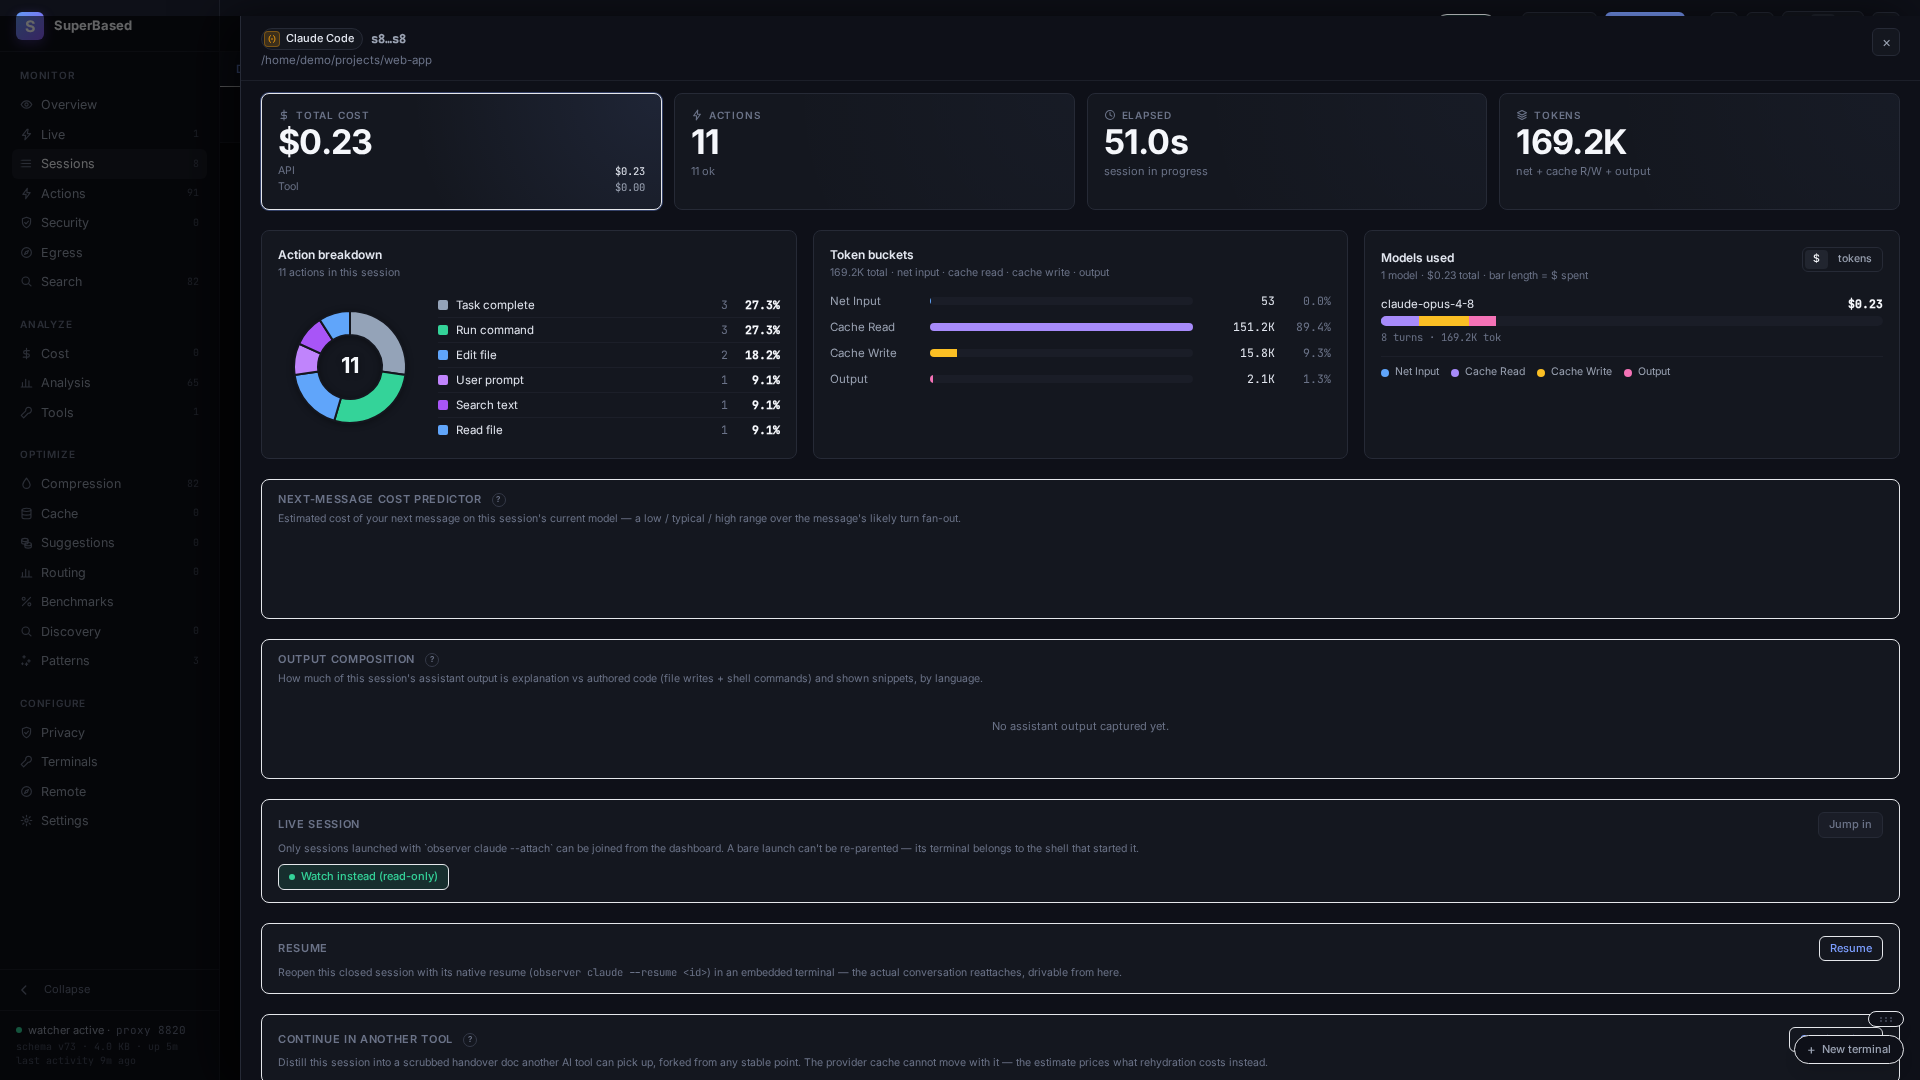Open Actions via its sidebar icon
This screenshot has height=1080, width=1920.
(27, 194)
